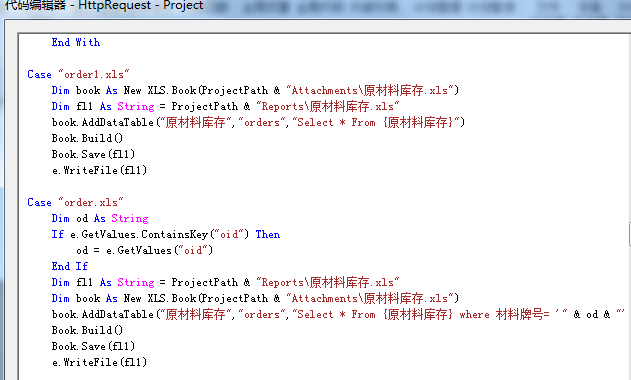Click the last e.WriteFile(fl1) line
This screenshot has width=631, height=380.
click(x=99, y=362)
